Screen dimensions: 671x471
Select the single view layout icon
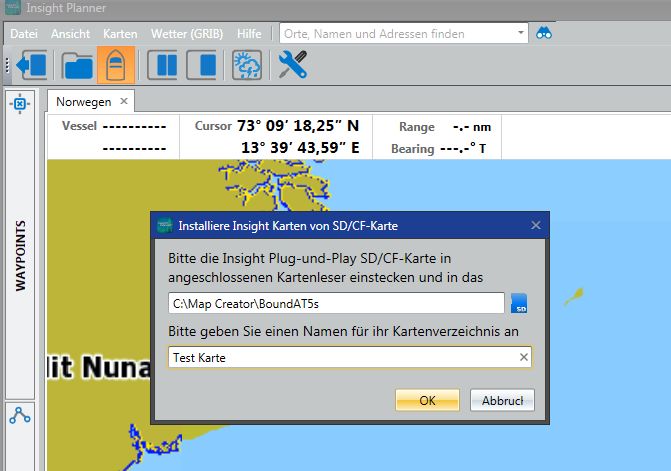coord(202,66)
